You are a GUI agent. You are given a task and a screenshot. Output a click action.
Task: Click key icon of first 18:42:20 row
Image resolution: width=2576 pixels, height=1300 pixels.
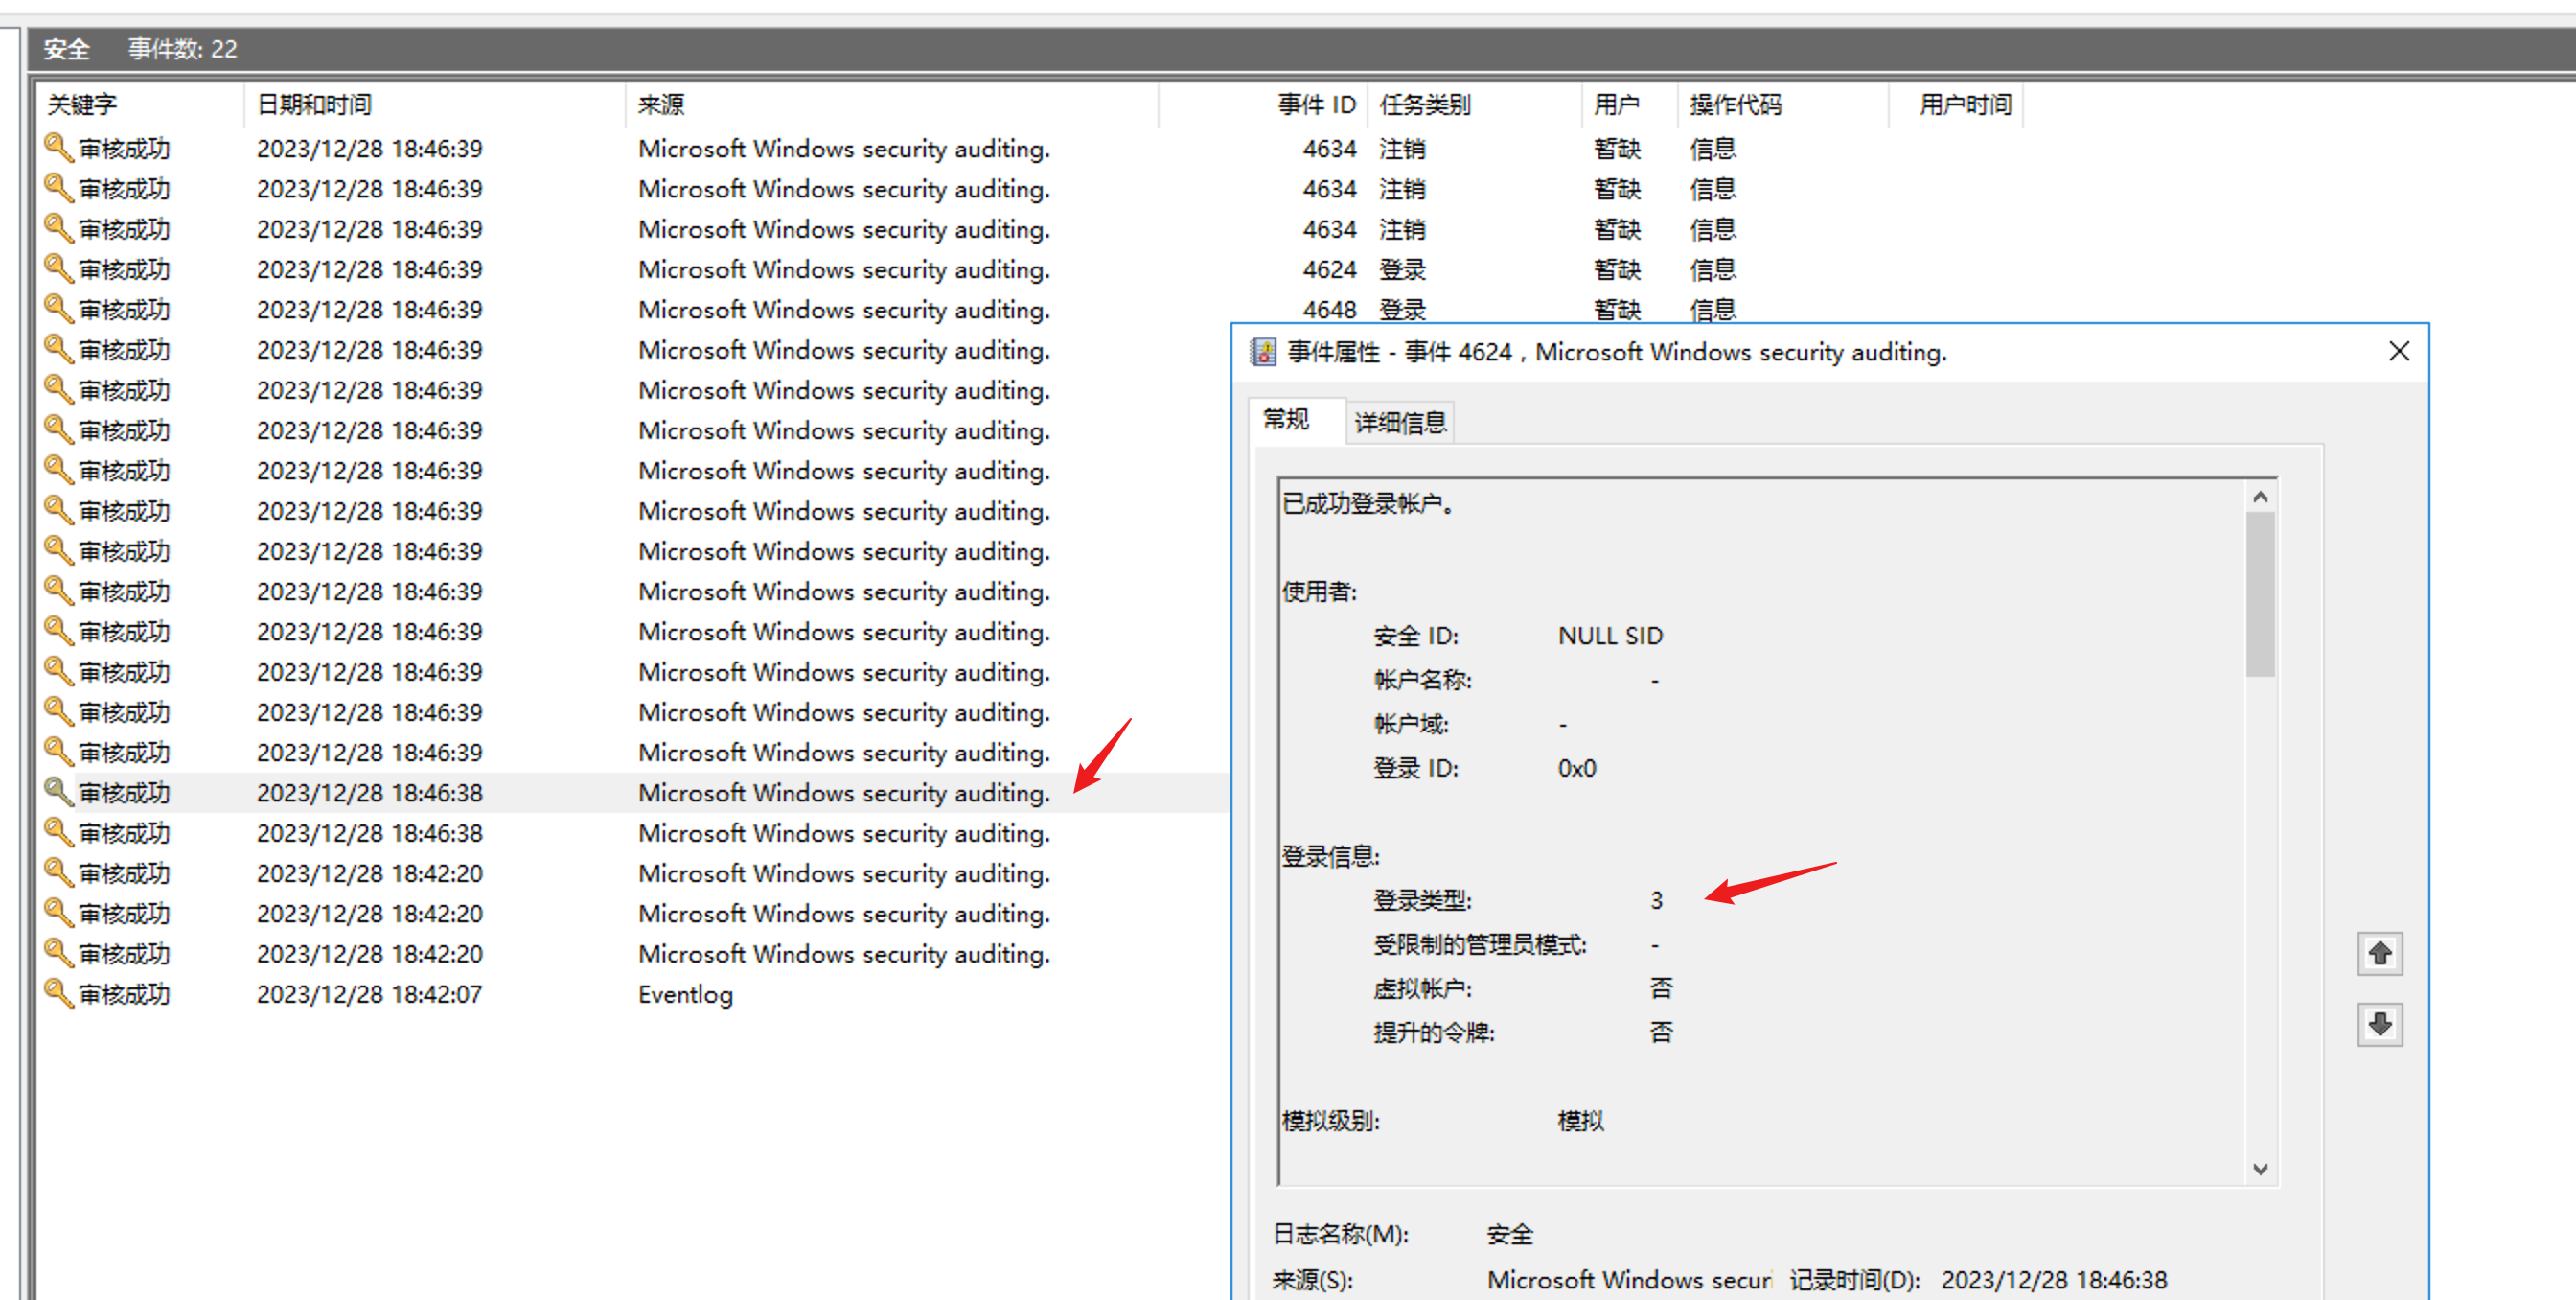tap(58, 872)
